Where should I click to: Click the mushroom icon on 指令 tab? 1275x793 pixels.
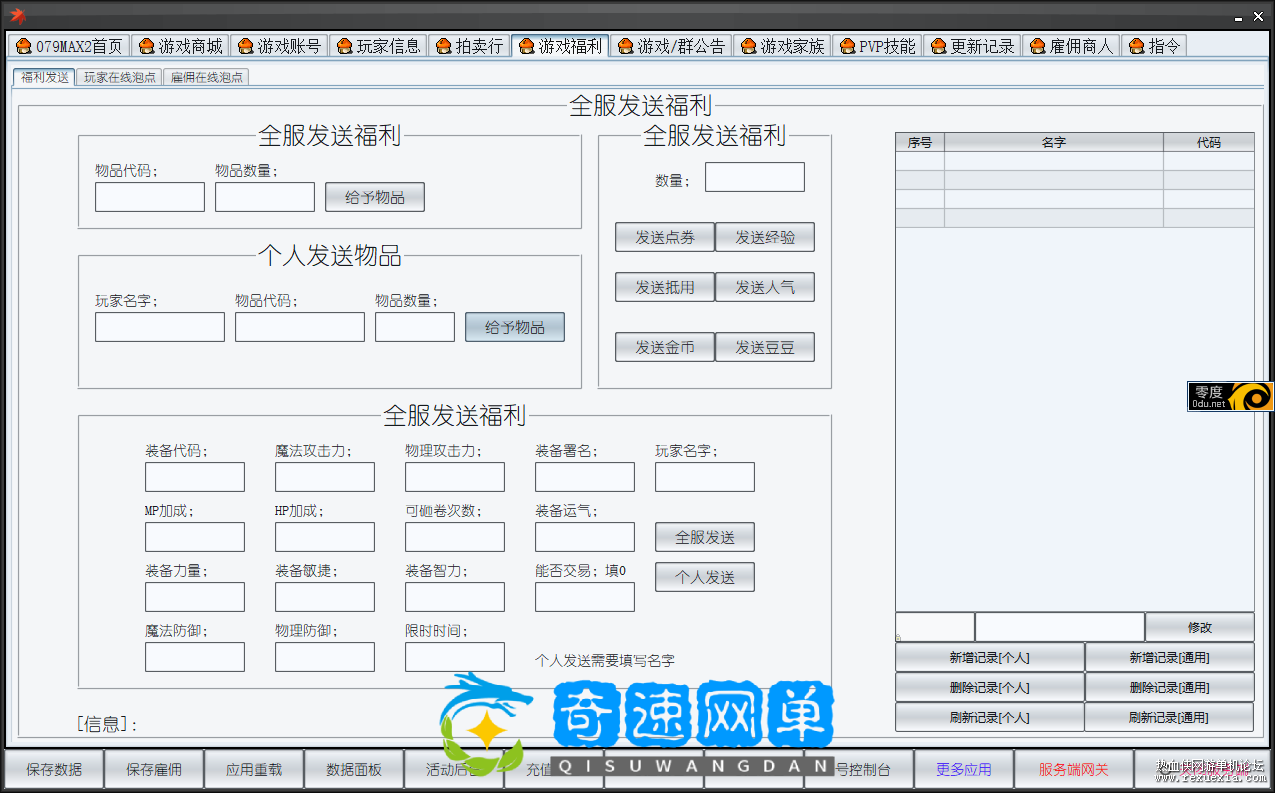click(x=1136, y=46)
